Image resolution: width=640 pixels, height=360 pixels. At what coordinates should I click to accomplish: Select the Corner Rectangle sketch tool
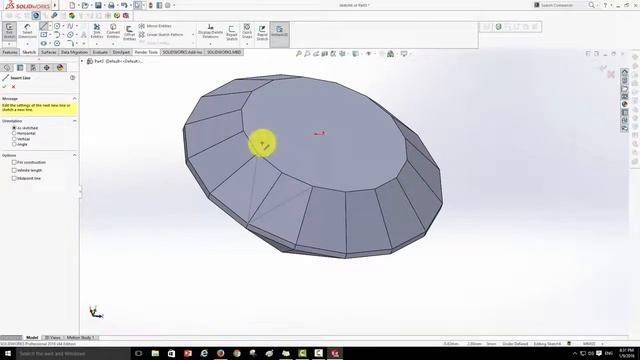pos(43,35)
